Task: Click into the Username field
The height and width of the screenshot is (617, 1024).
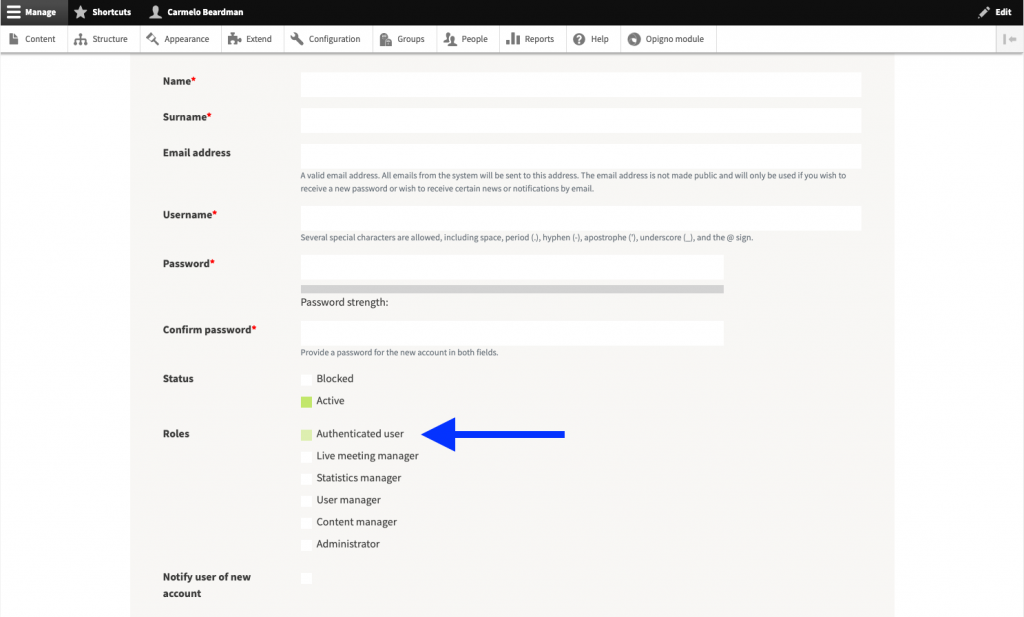Action: point(581,218)
